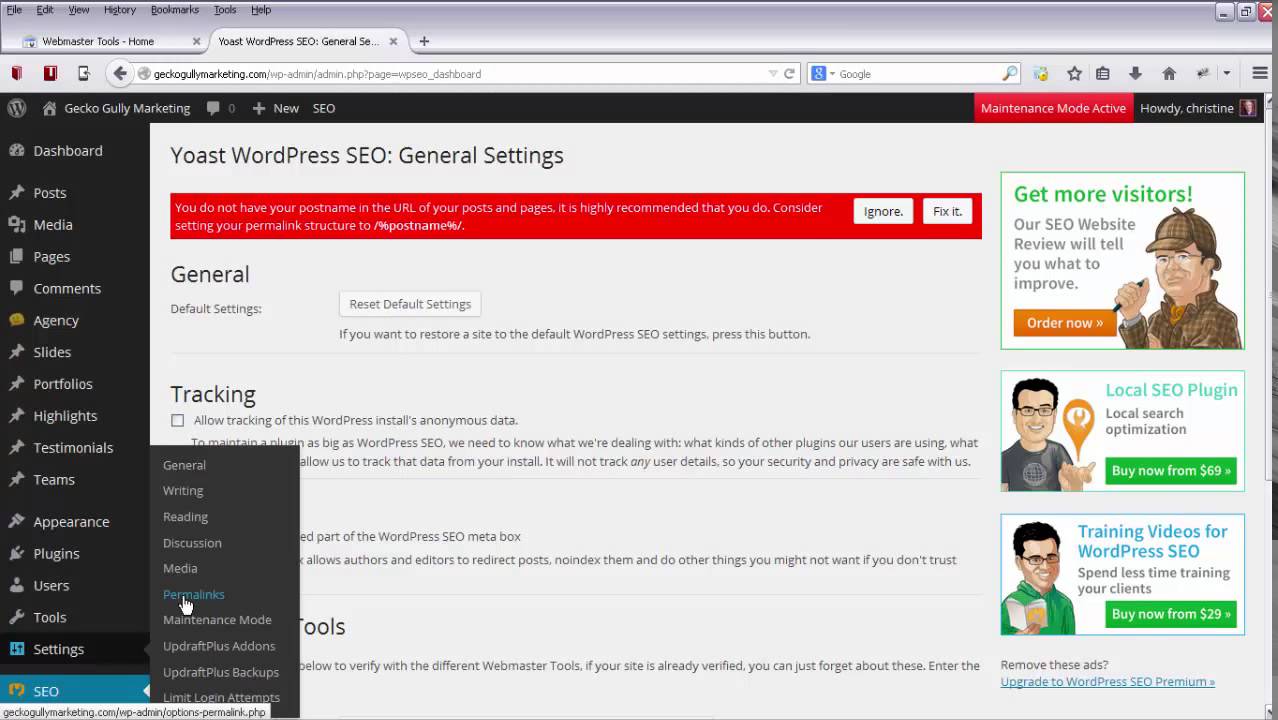The image size is (1278, 720).
Task: Click the Media icon in sidebar
Action: pyautogui.click(x=16, y=224)
